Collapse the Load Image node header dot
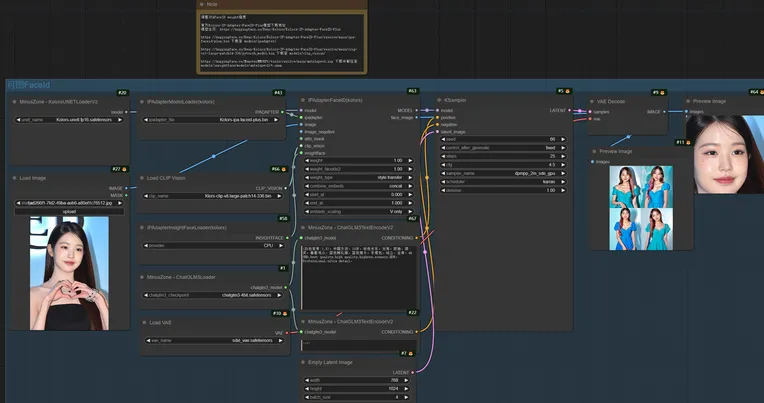 pyautogui.click(x=13, y=178)
